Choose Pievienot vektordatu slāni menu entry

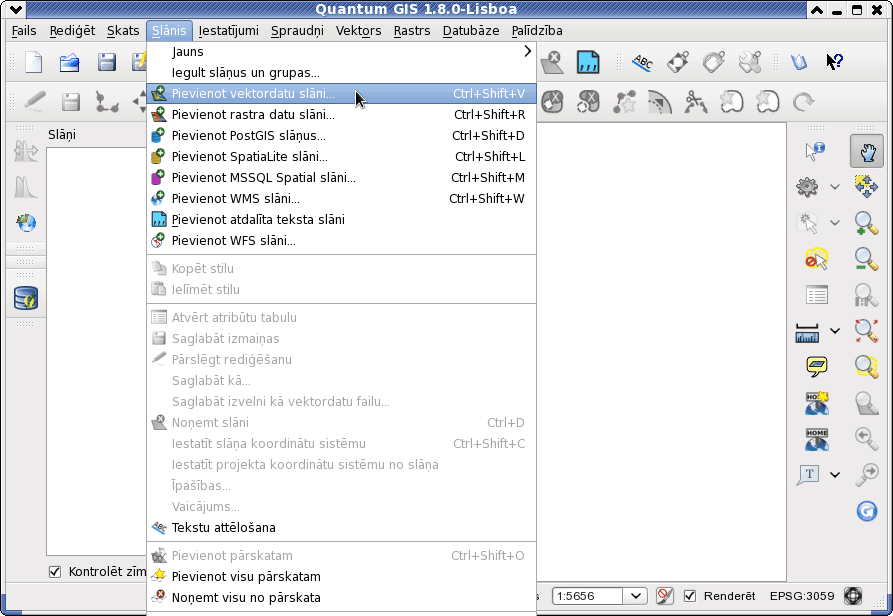[x=342, y=93]
